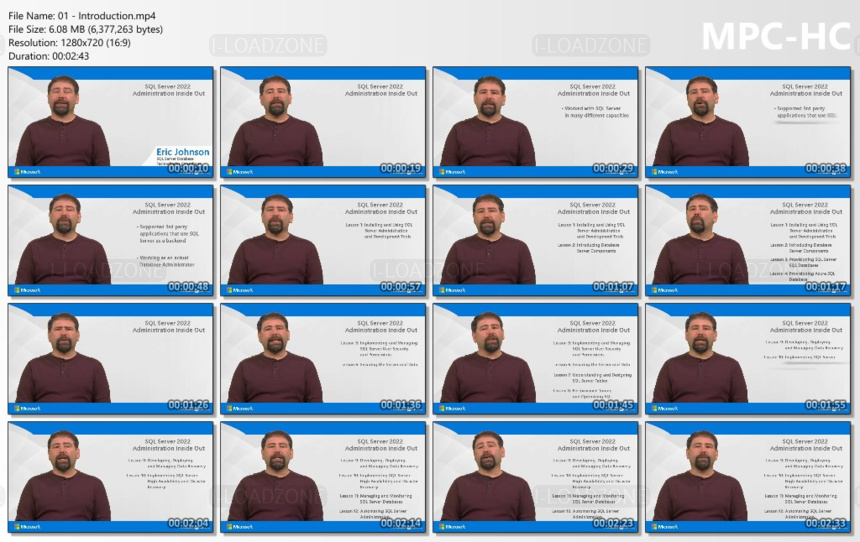Choose the thumbnail stamped 00:00:48
Image resolution: width=860 pixels, height=542 pixels.
pos(111,240)
